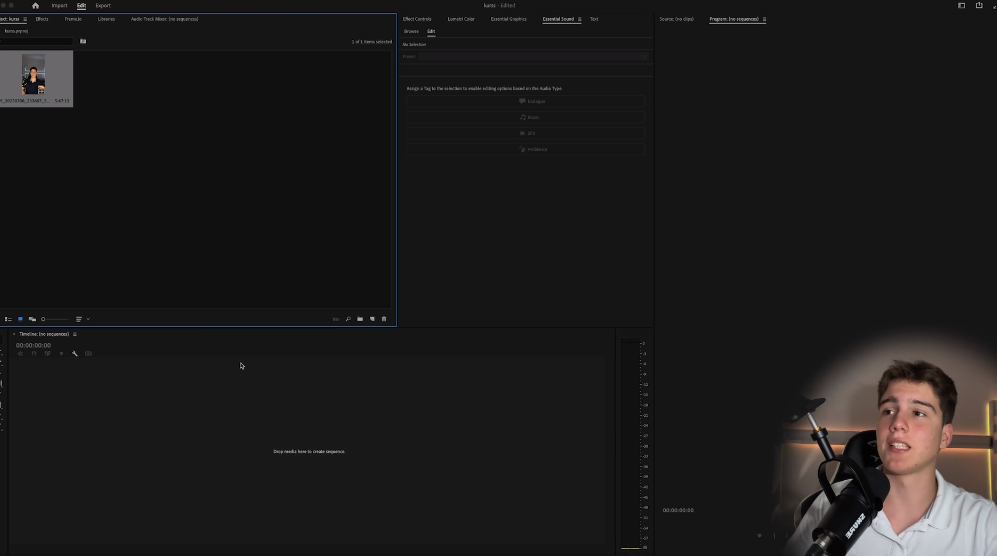Click the Program monitor timecode 00:00:00:00
Image resolution: width=997 pixels, height=556 pixels.
click(x=678, y=510)
